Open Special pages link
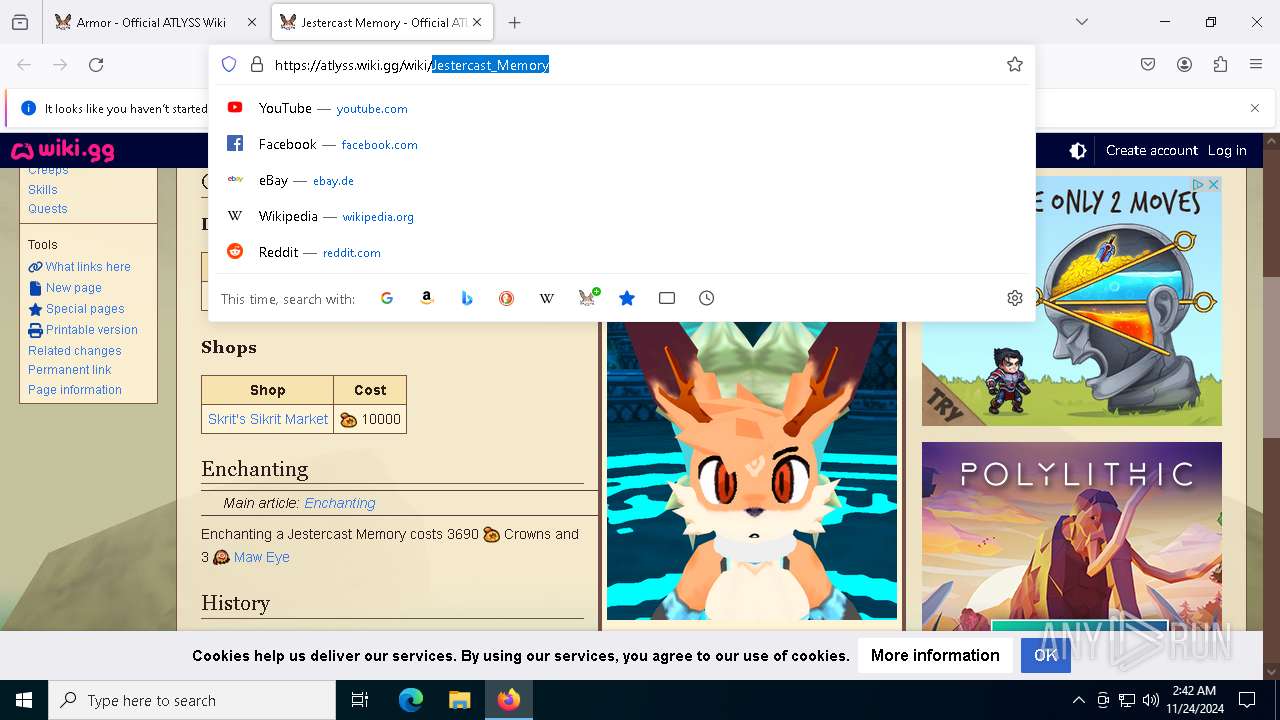The width and height of the screenshot is (1280, 720). click(x=85, y=309)
